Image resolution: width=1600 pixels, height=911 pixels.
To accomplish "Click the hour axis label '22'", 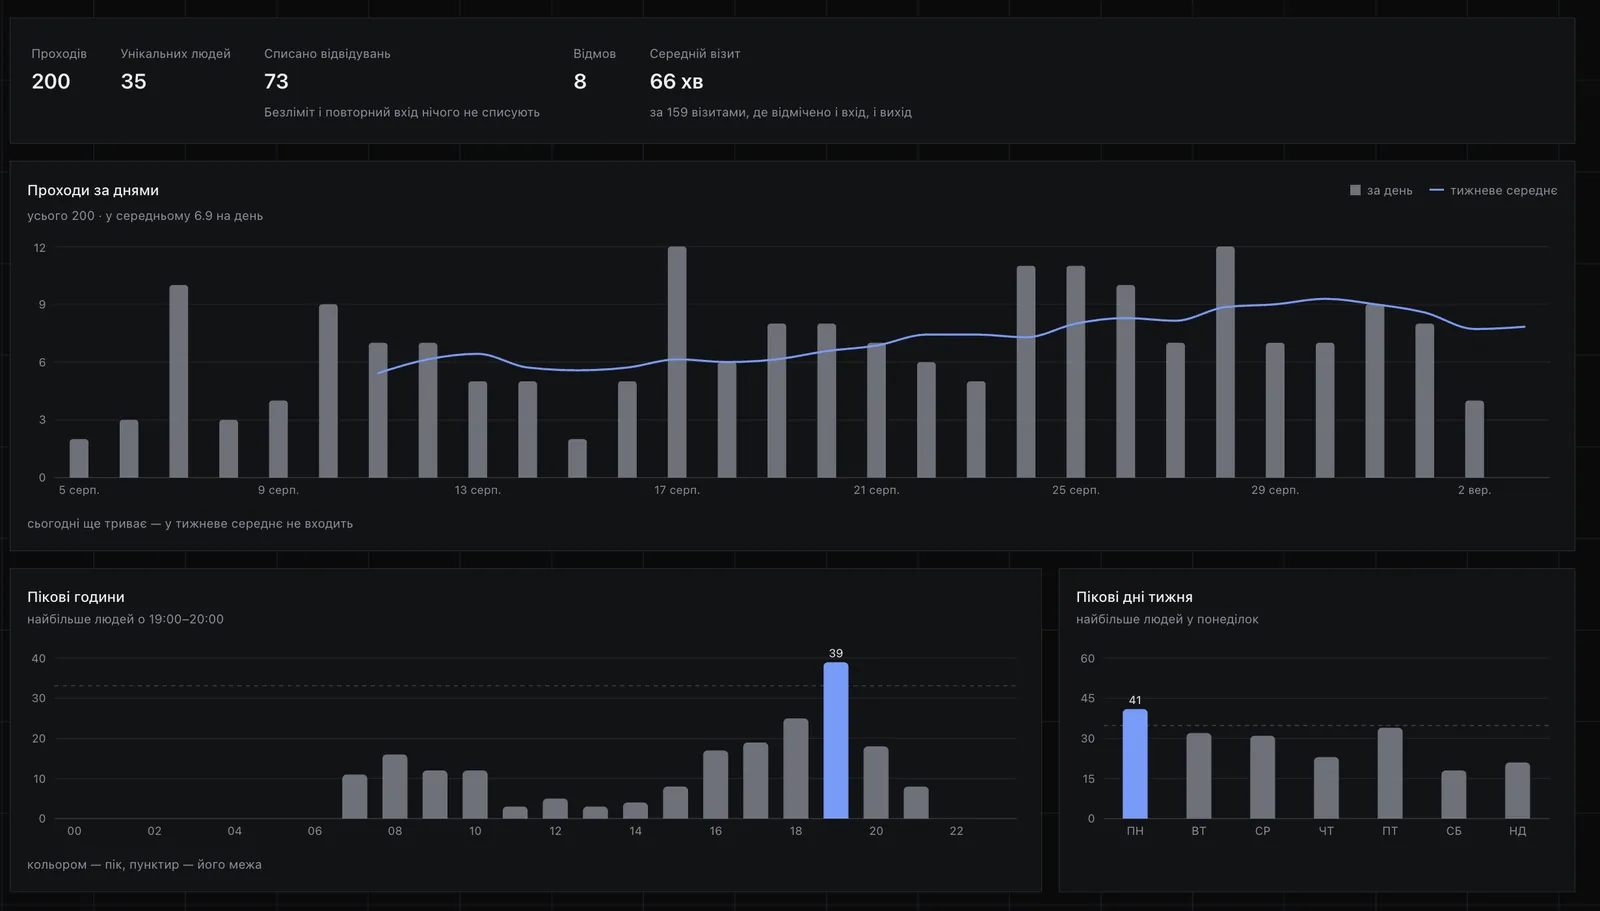I will tap(956, 831).
